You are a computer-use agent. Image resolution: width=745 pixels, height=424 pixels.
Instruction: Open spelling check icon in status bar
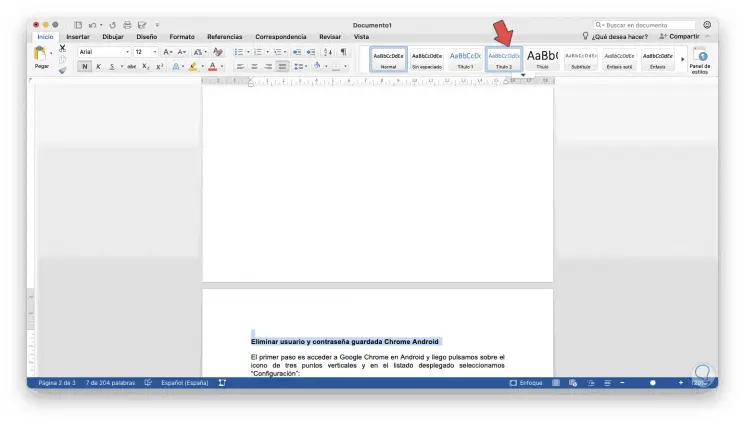(148, 383)
